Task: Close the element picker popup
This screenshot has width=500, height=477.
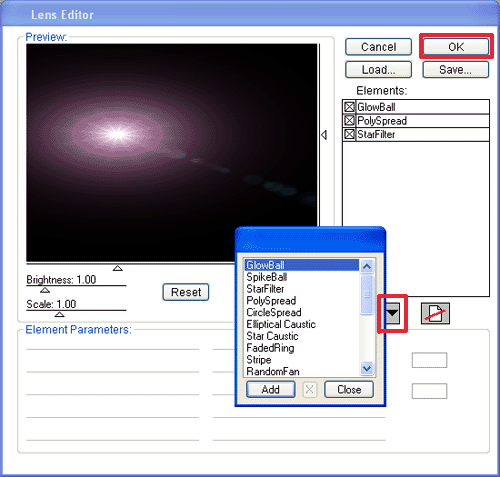Action: point(349,389)
